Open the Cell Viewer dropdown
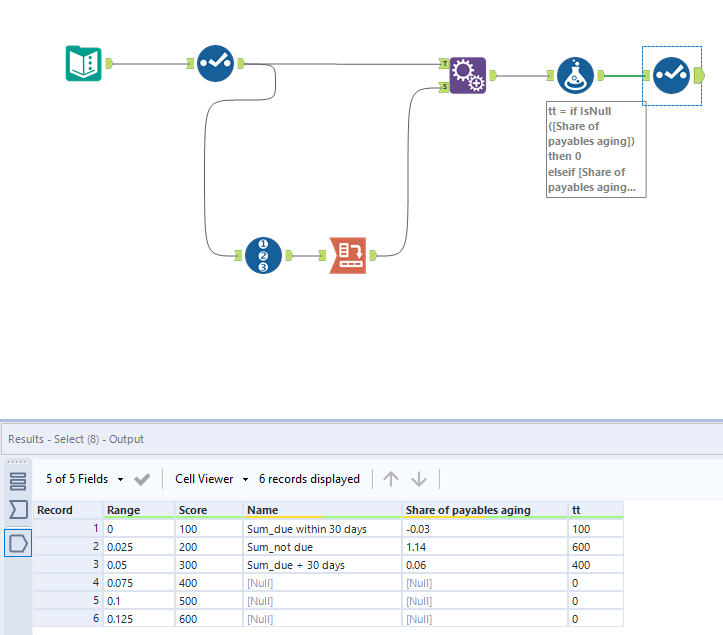This screenshot has height=635, width=723. click(212, 479)
